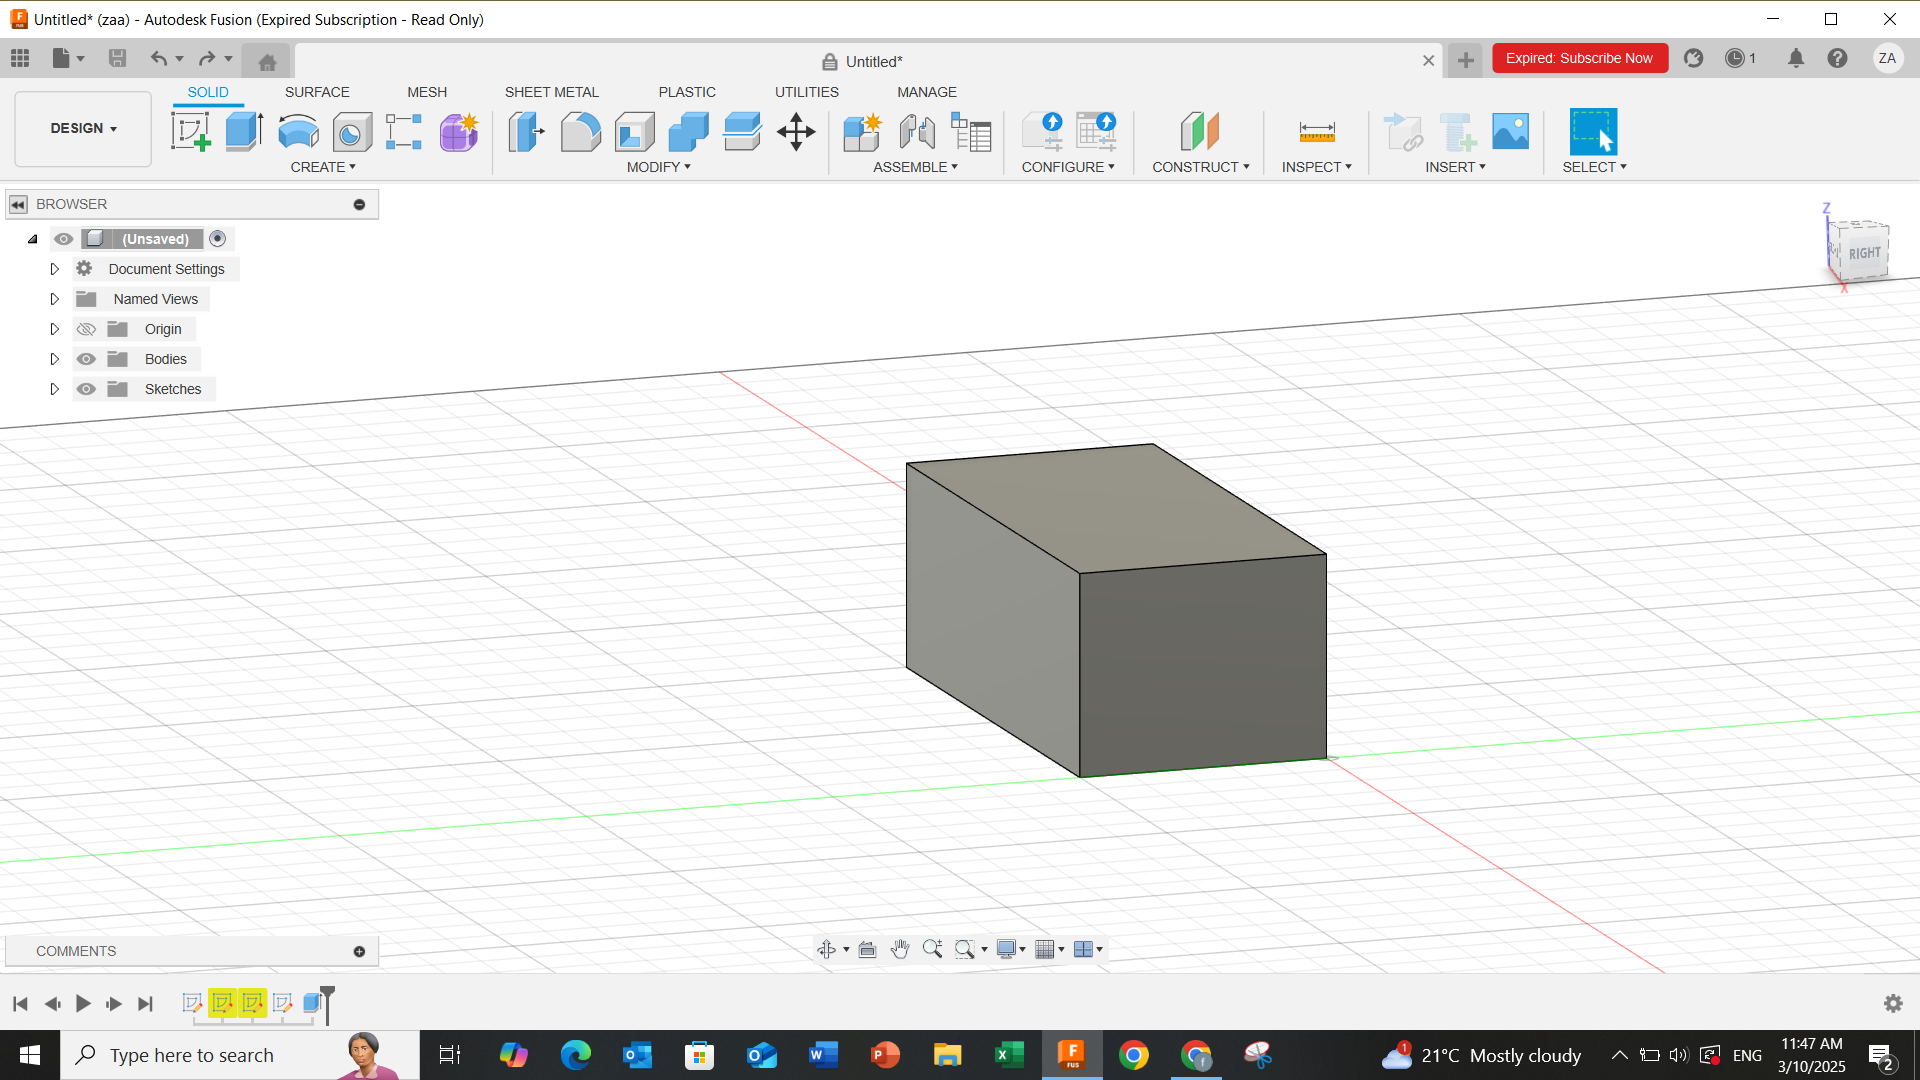The image size is (1920, 1080).
Task: Open the Help question mark menu
Action: pyautogui.click(x=1837, y=58)
